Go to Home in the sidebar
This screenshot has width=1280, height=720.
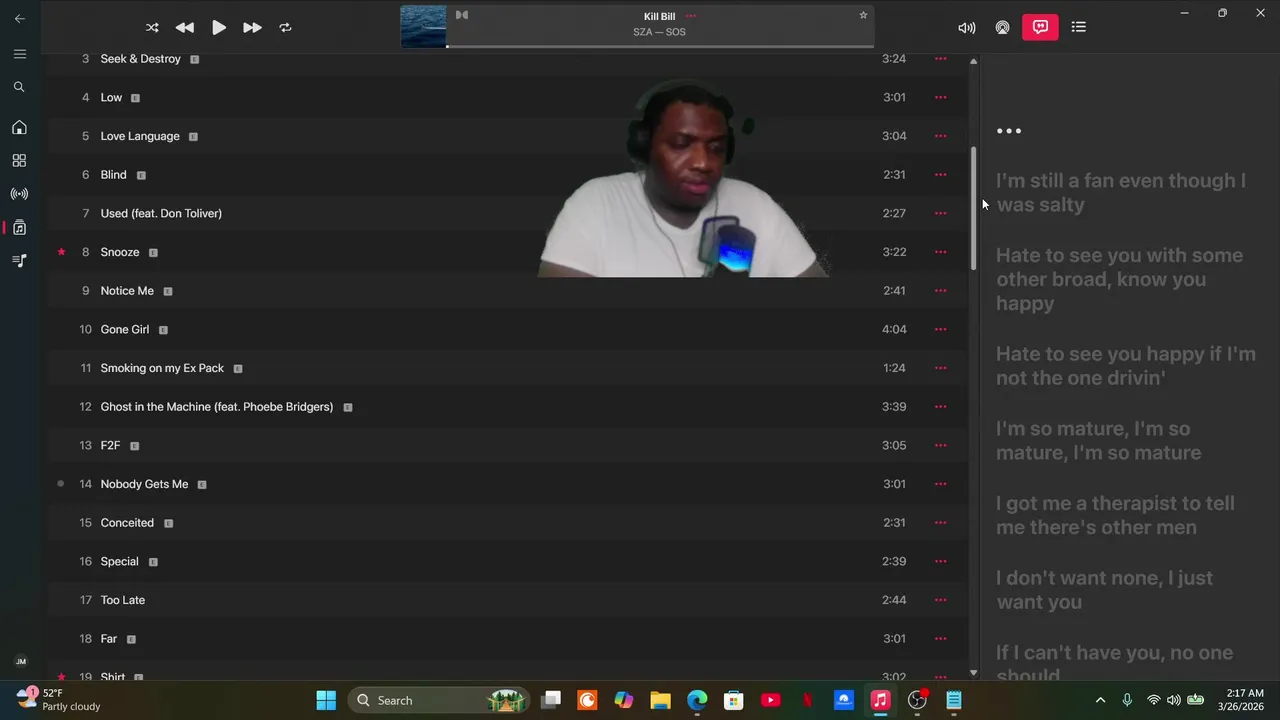point(19,127)
